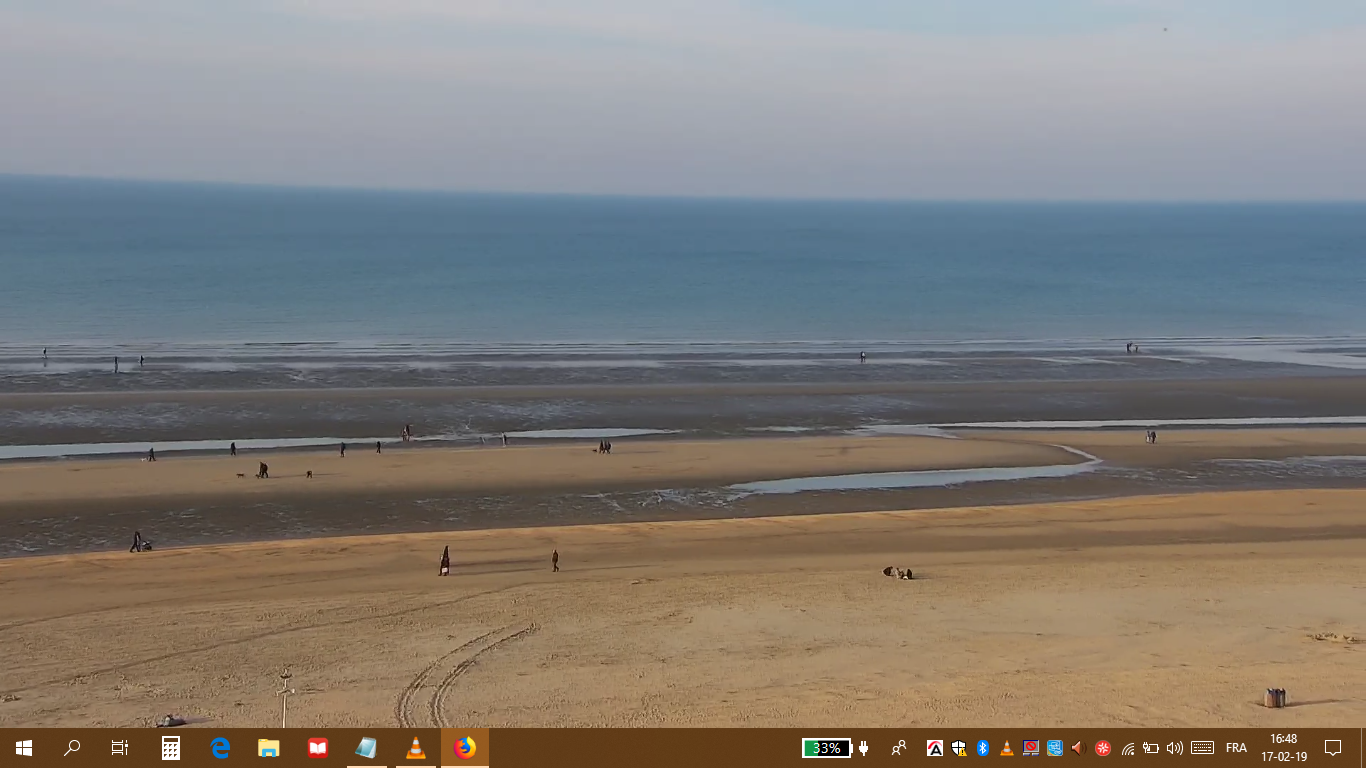Open Microsoft Edge from the taskbar
The height and width of the screenshot is (768, 1366).
click(220, 748)
